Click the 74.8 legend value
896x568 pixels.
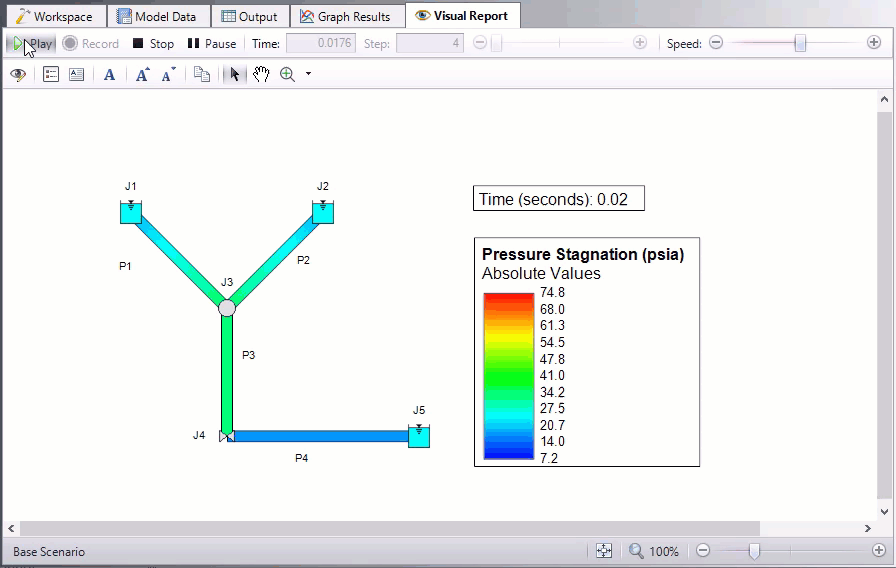tap(552, 293)
